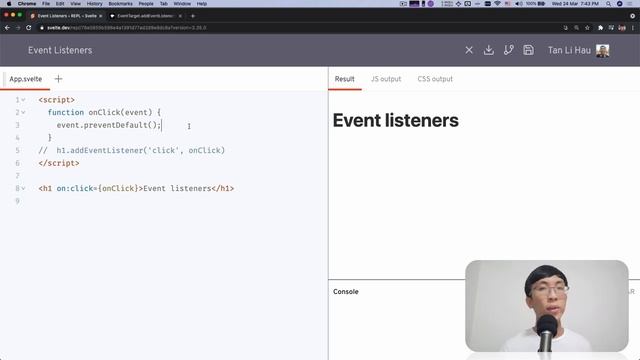The image size is (640, 360).
Task: Click the function onClick(event) line
Action: (104, 113)
